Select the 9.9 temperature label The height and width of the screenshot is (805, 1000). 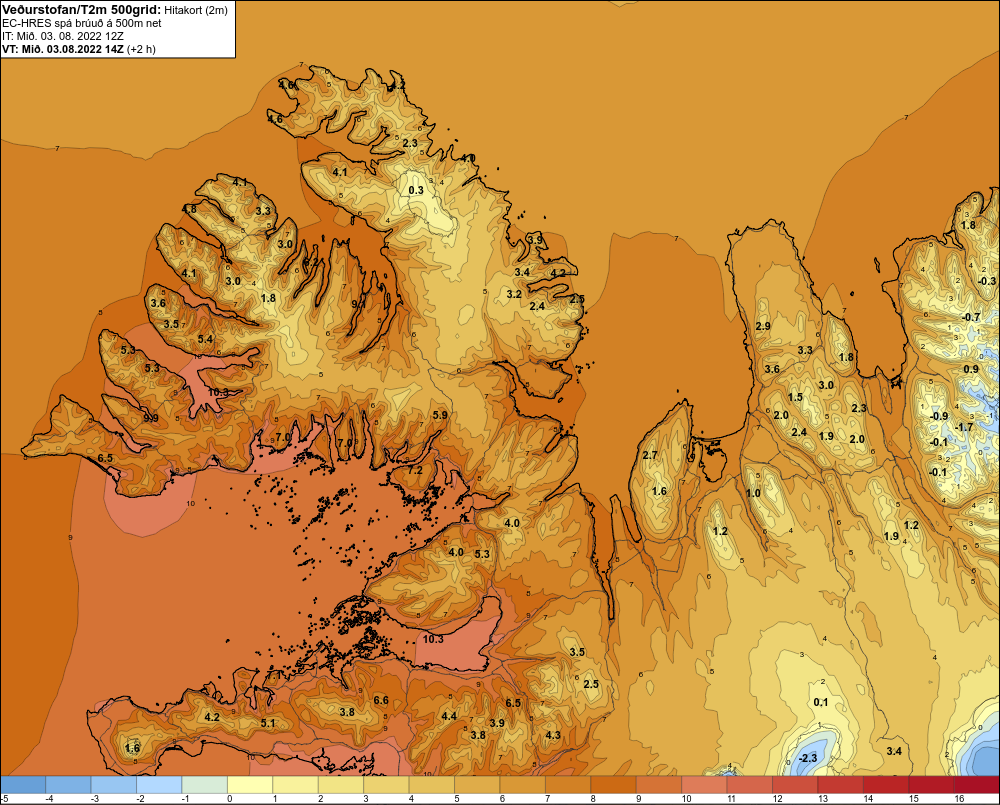pos(151,418)
